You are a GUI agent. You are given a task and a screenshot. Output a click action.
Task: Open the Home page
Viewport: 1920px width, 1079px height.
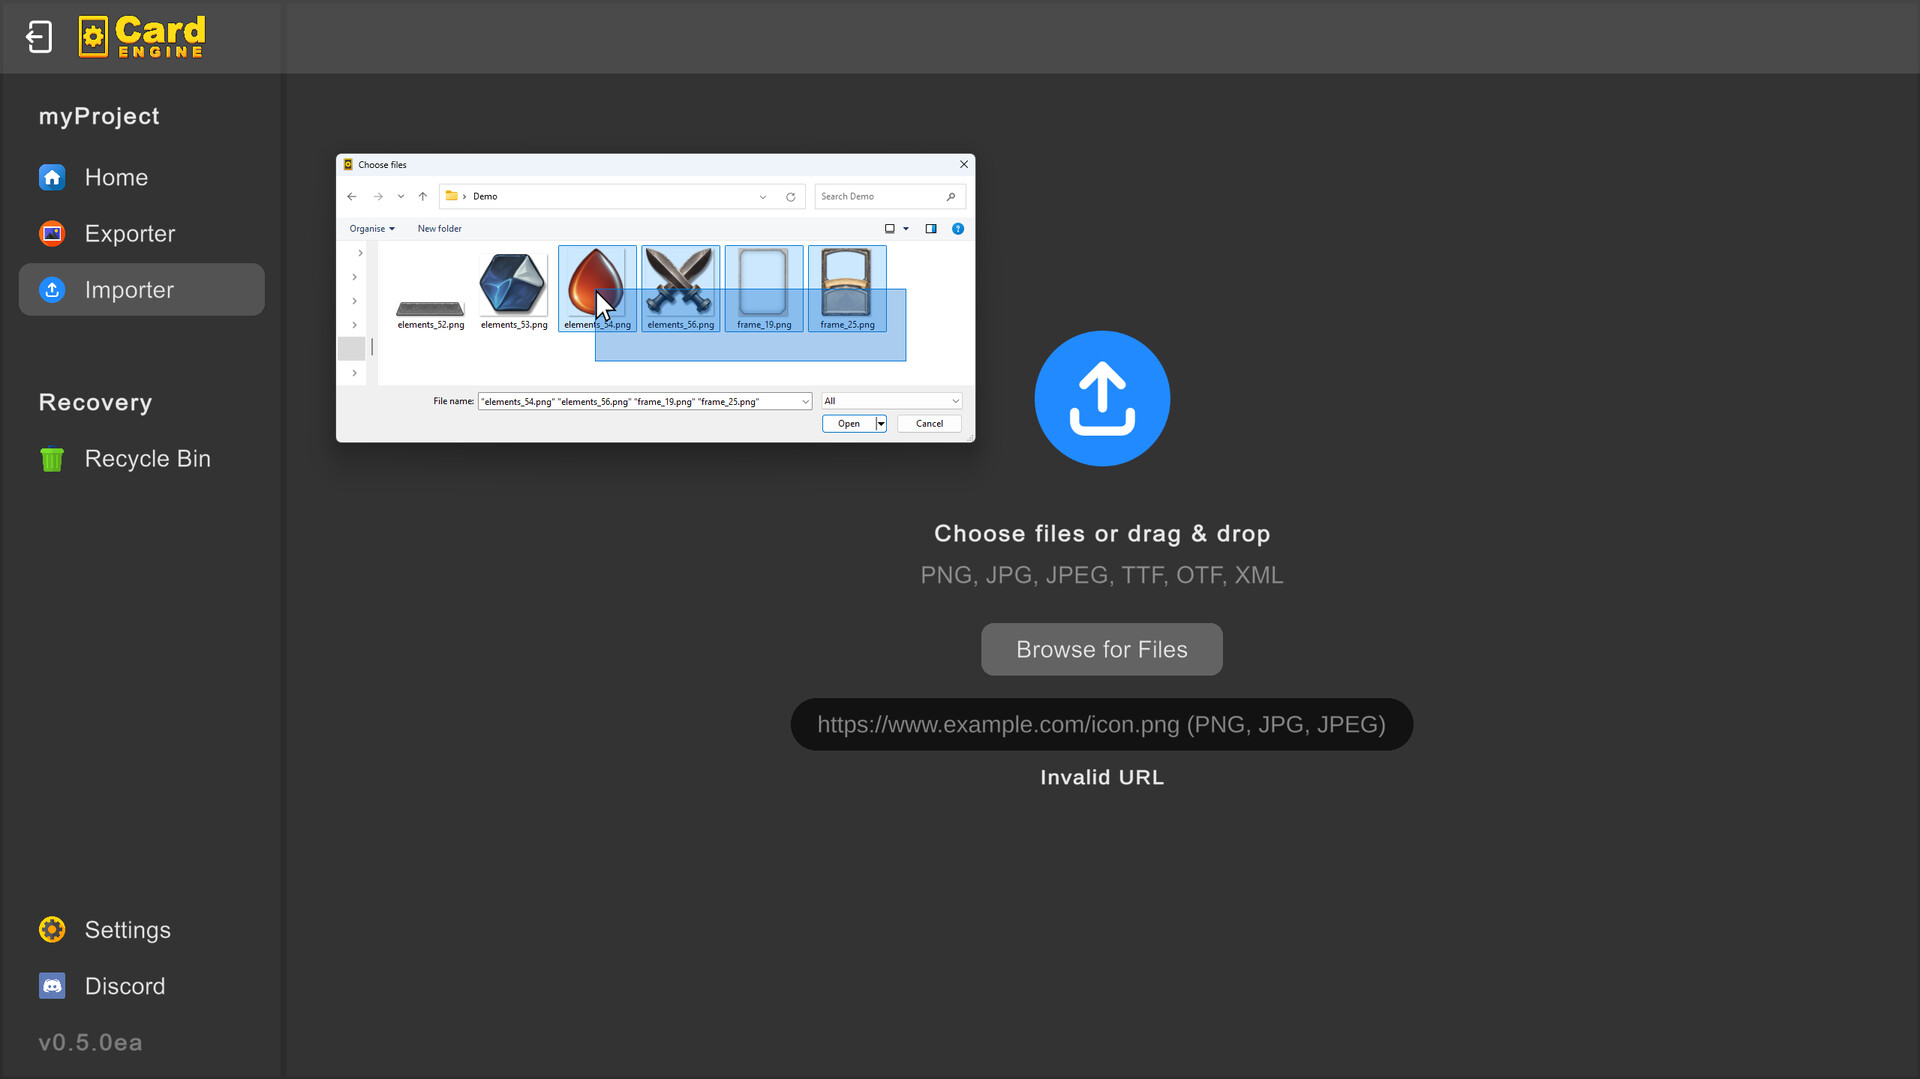116,177
